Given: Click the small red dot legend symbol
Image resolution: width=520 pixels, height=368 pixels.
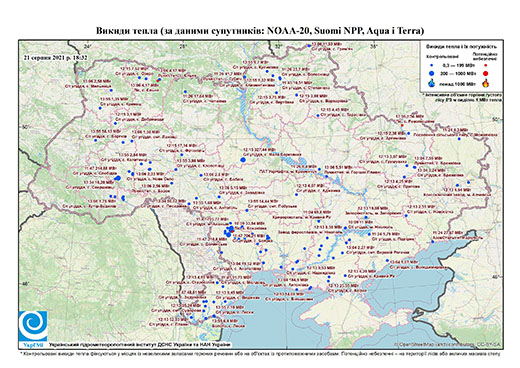Looking at the screenshot, I should 485,65.
